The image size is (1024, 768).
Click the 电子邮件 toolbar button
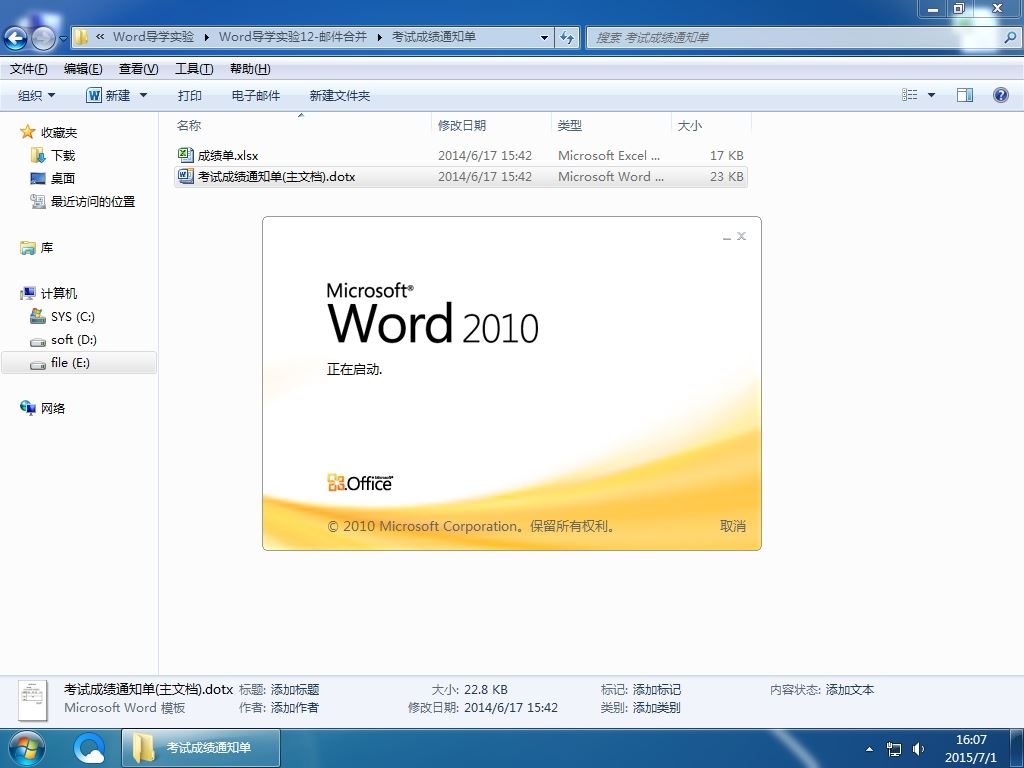[255, 95]
